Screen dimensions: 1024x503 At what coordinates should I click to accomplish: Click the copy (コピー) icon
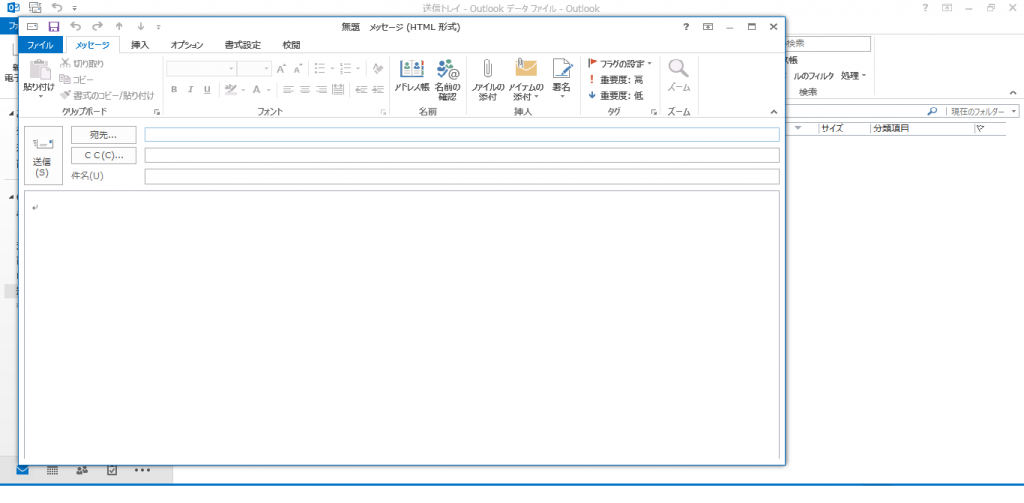65,79
